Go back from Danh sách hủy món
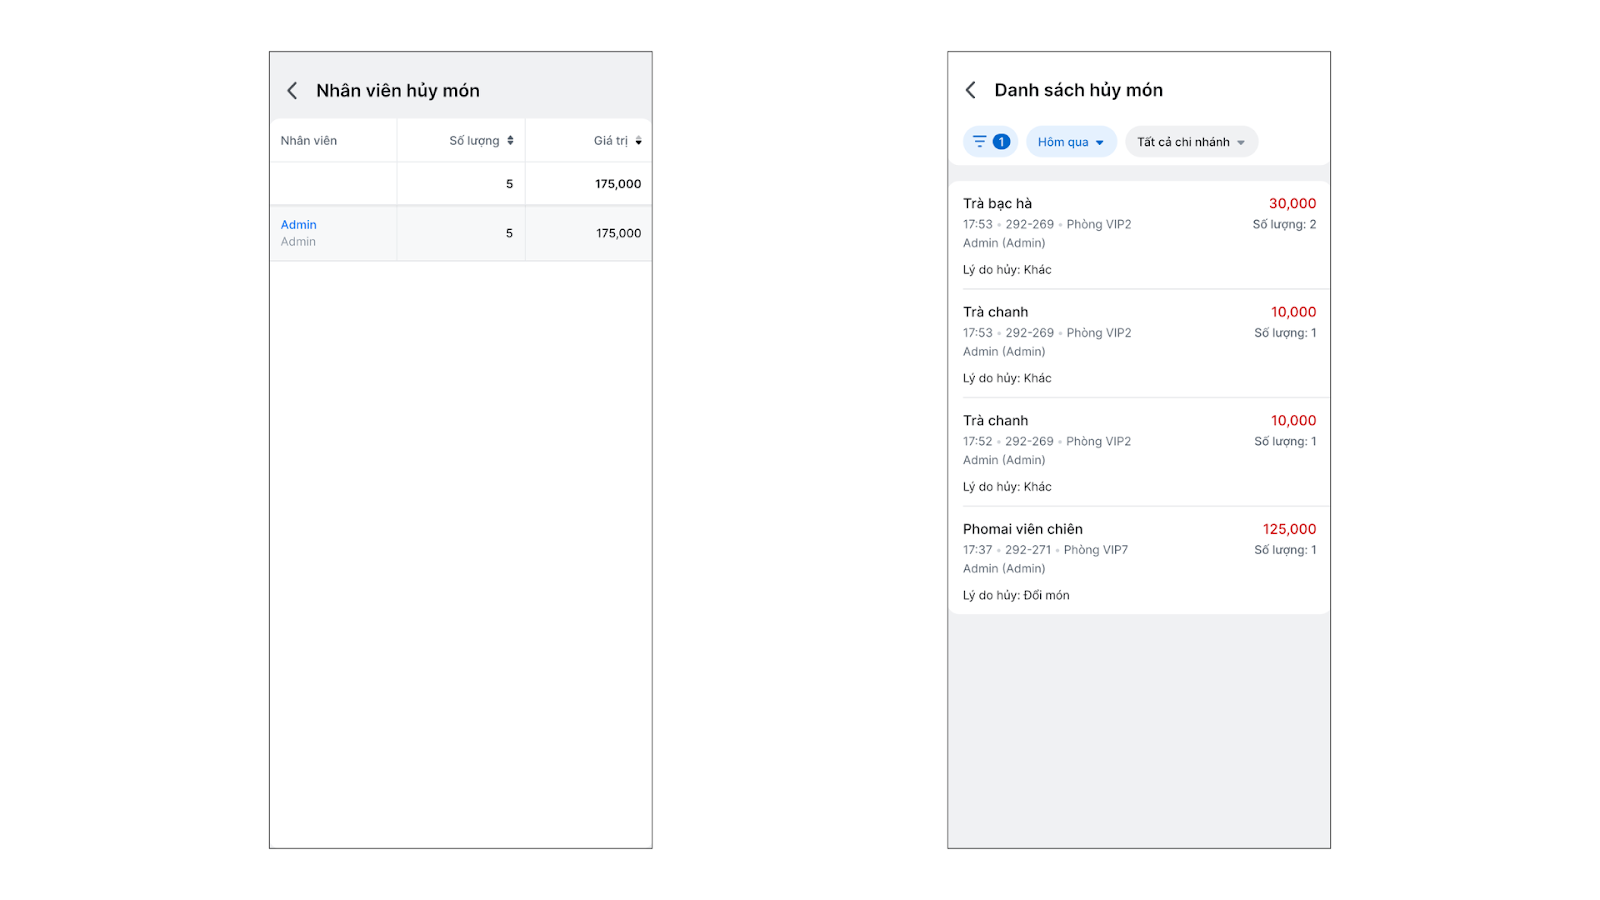This screenshot has height=900, width=1600. click(x=970, y=91)
